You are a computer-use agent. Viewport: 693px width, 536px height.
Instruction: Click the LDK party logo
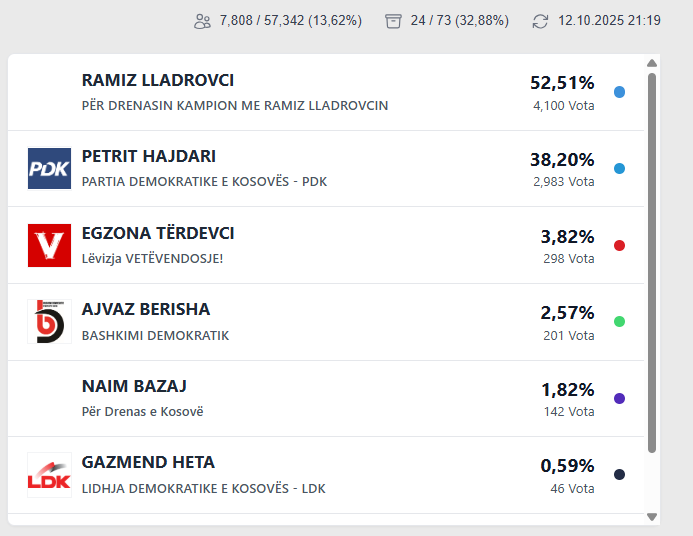click(49, 475)
